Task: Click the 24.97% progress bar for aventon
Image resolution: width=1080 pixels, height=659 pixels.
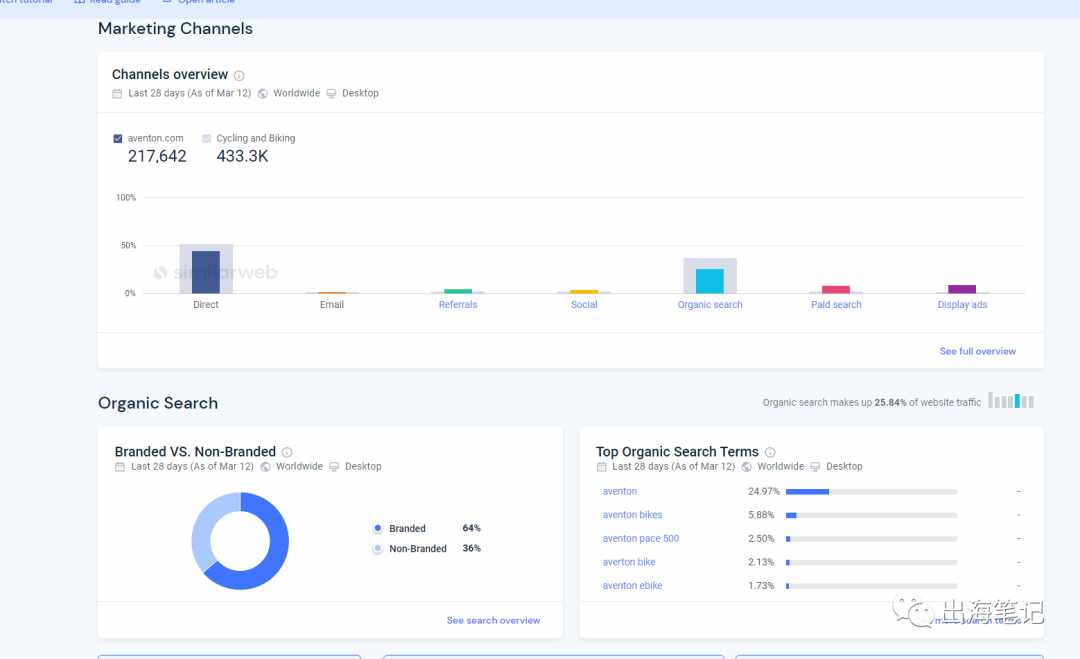Action: [x=871, y=492]
